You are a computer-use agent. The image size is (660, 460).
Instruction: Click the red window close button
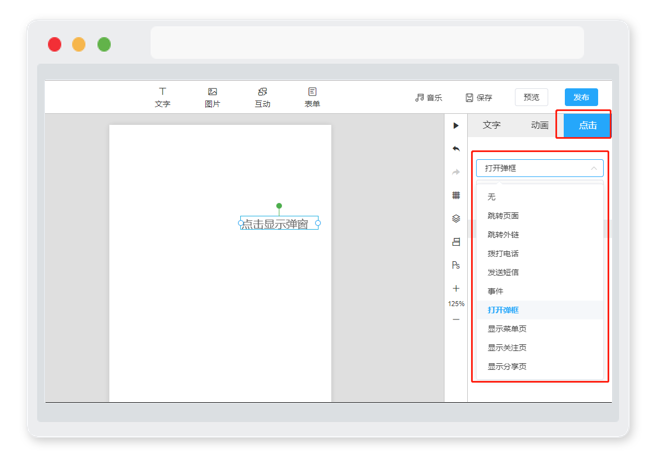click(55, 44)
